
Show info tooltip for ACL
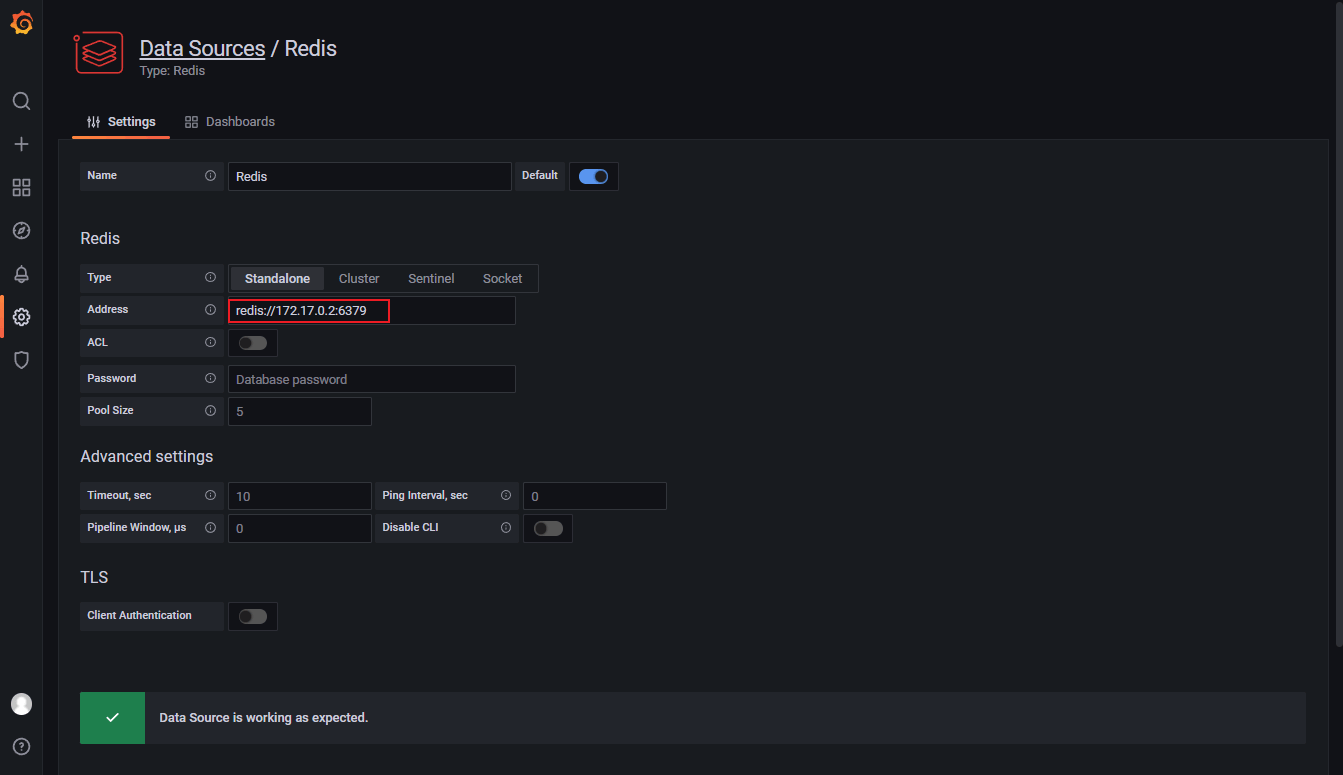pos(210,342)
